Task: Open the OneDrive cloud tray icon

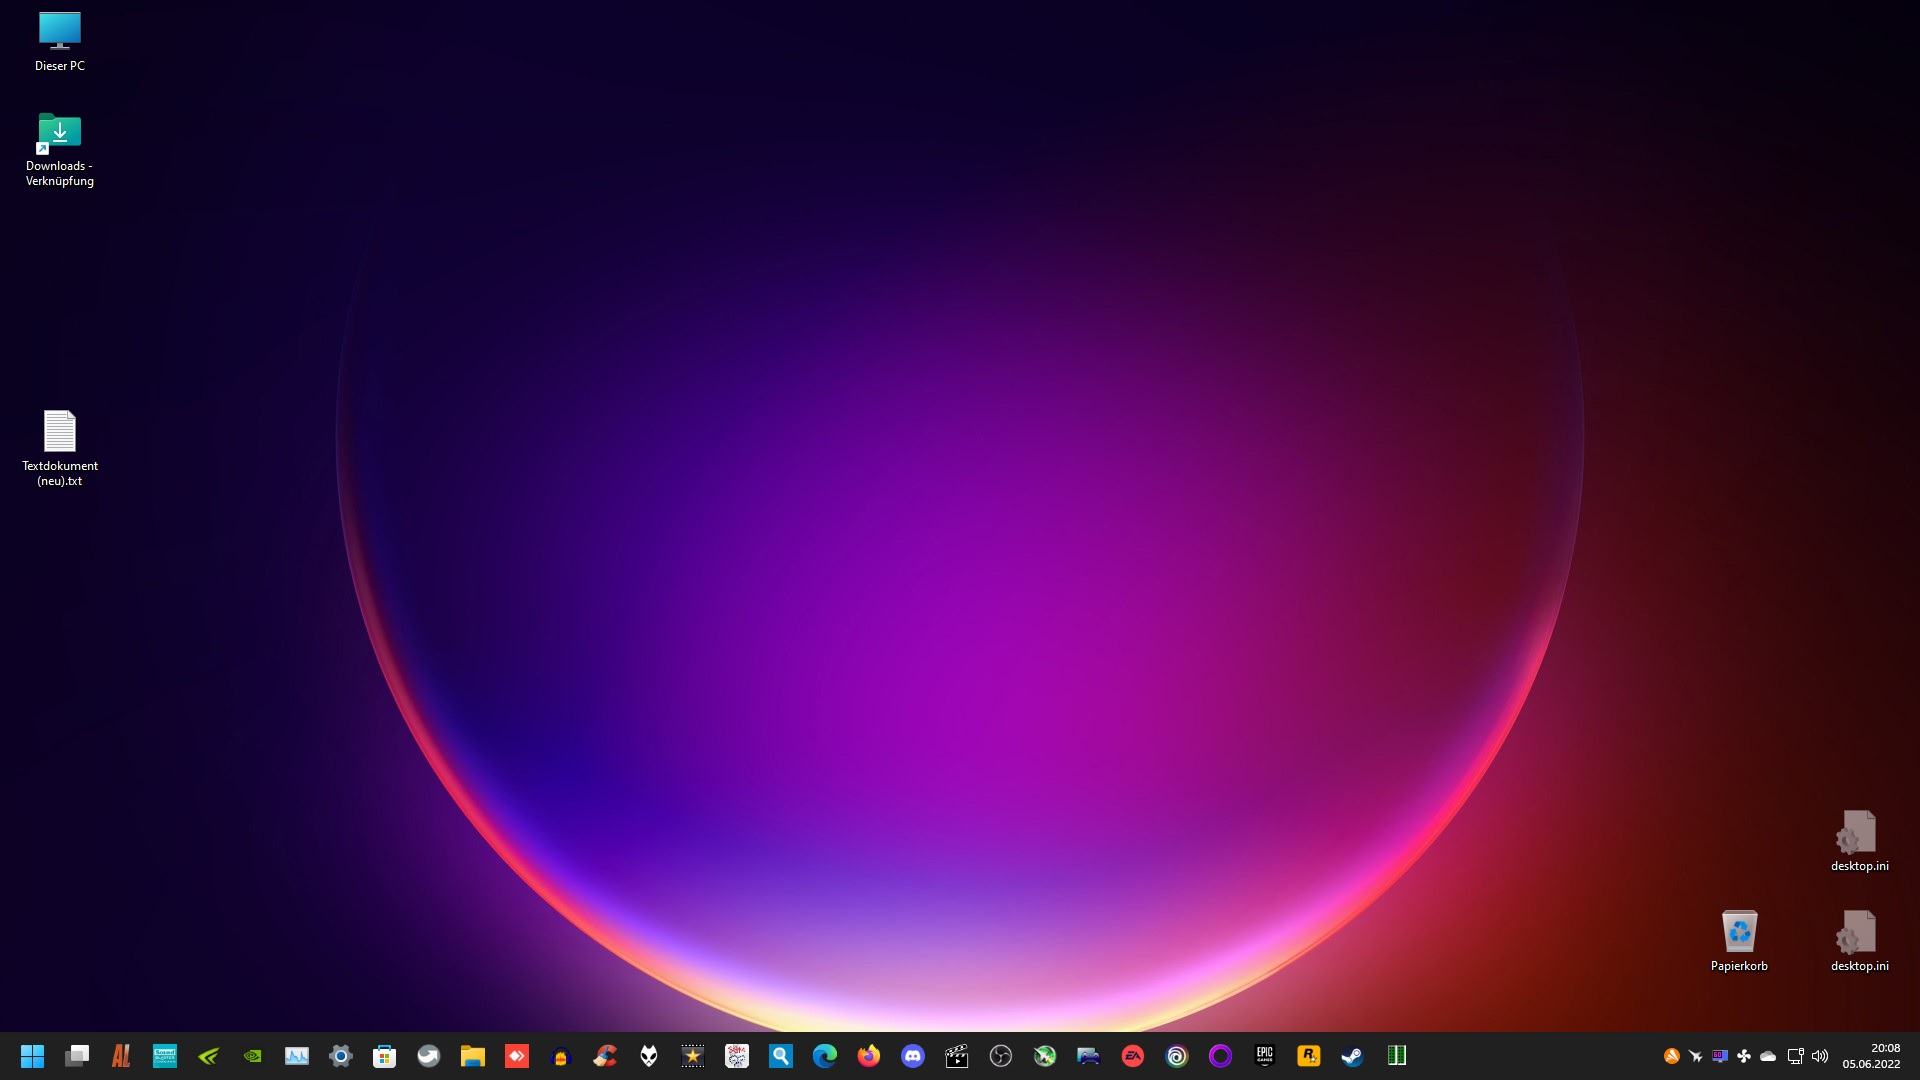Action: pos(1768,1056)
